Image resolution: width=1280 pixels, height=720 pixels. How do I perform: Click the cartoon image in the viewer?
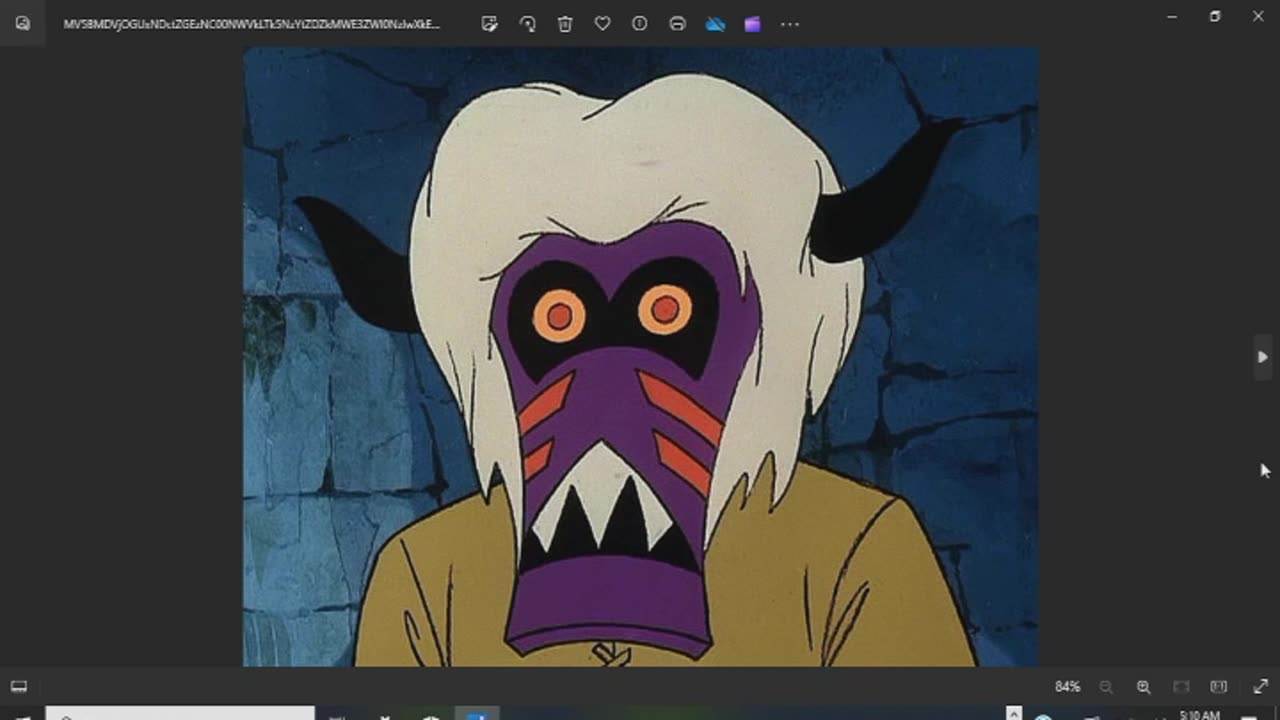640,356
